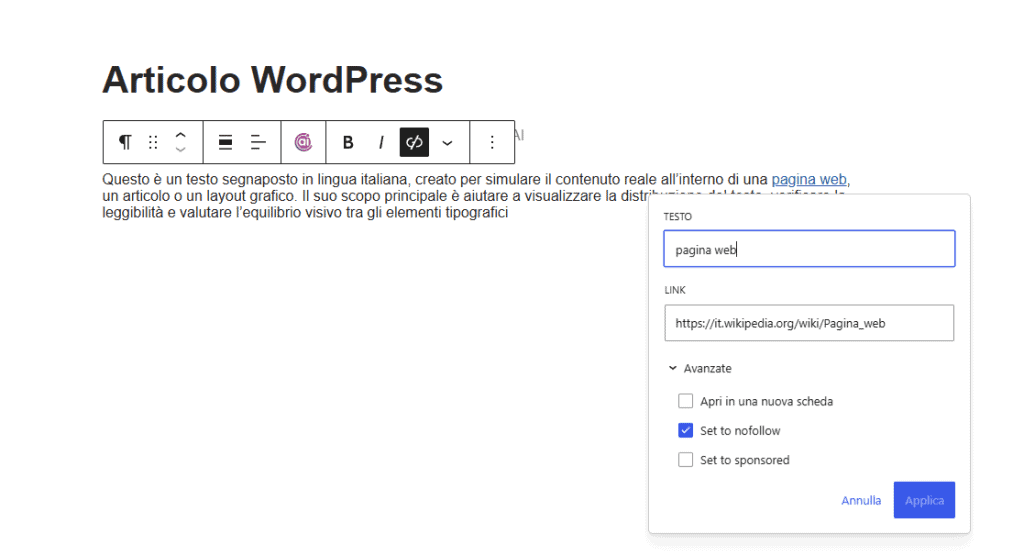The height and width of the screenshot is (555, 1024).
Task: Click the Applica button
Action: click(x=924, y=500)
